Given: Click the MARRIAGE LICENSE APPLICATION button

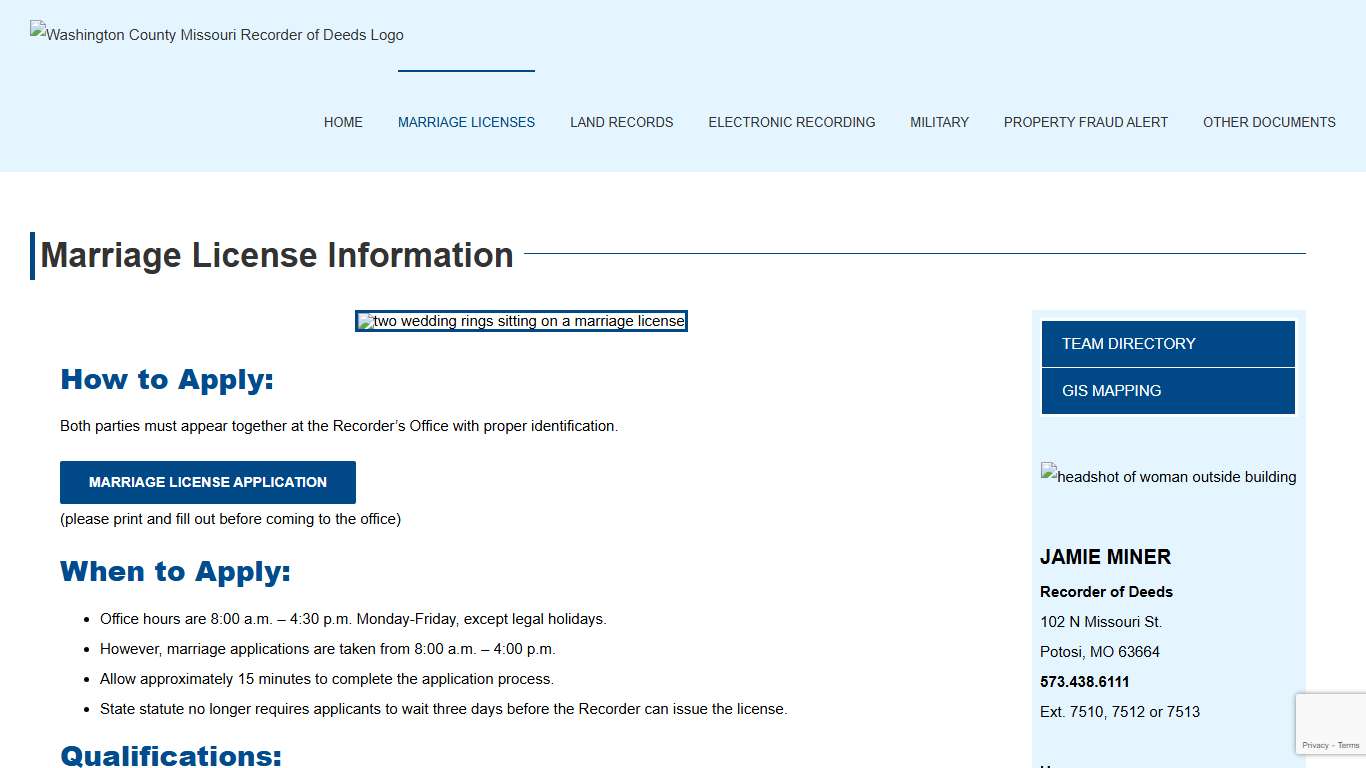Looking at the screenshot, I should (207, 482).
